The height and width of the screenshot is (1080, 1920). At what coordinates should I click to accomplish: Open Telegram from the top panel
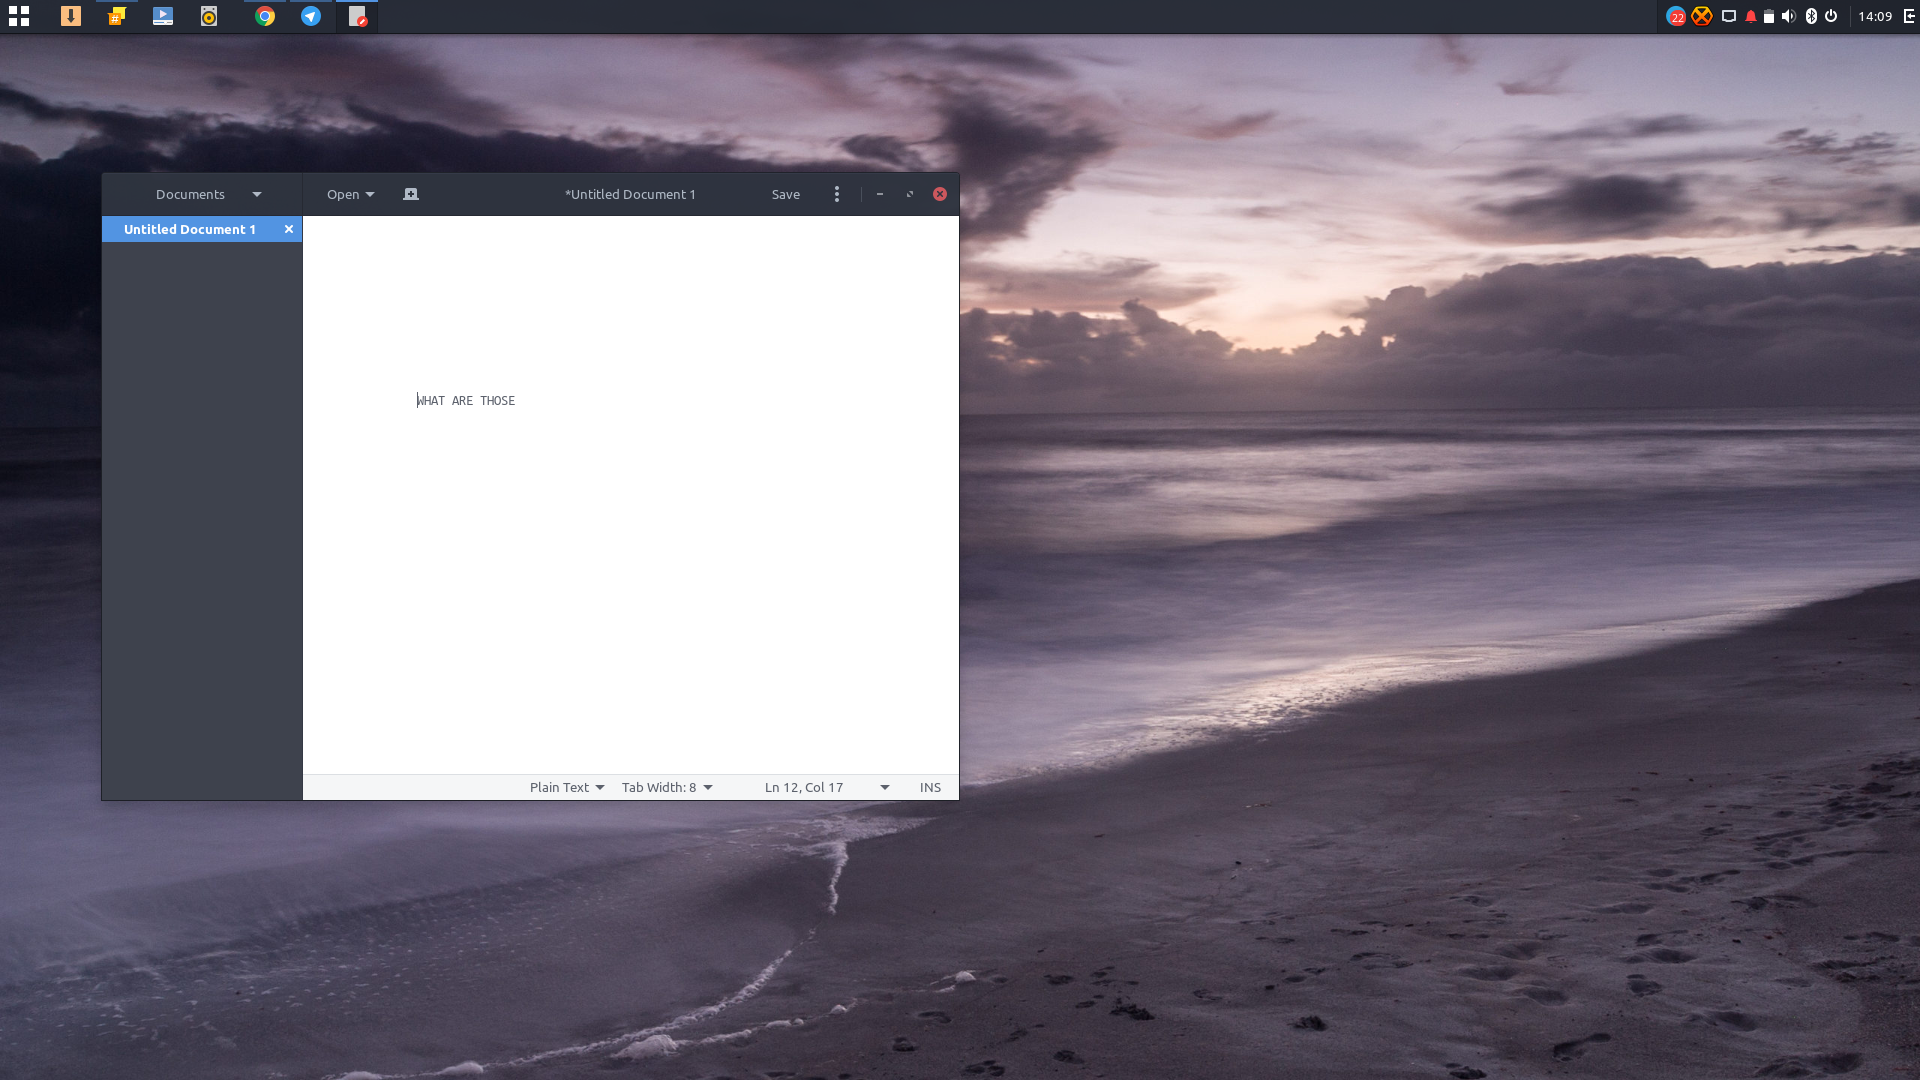tap(311, 16)
